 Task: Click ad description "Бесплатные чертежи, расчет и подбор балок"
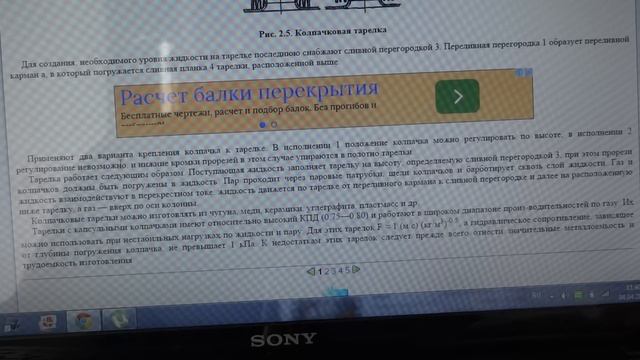[216, 112]
